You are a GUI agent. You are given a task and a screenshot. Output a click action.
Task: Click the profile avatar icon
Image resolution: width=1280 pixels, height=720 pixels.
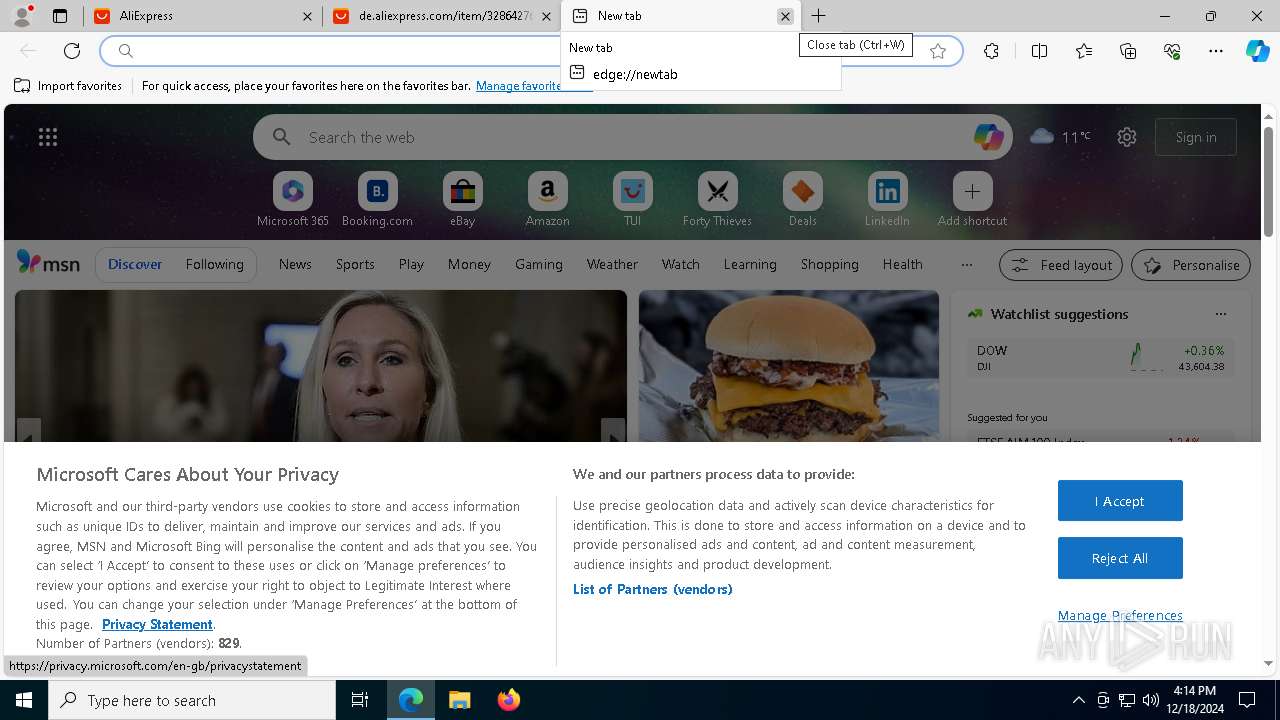(x=22, y=15)
